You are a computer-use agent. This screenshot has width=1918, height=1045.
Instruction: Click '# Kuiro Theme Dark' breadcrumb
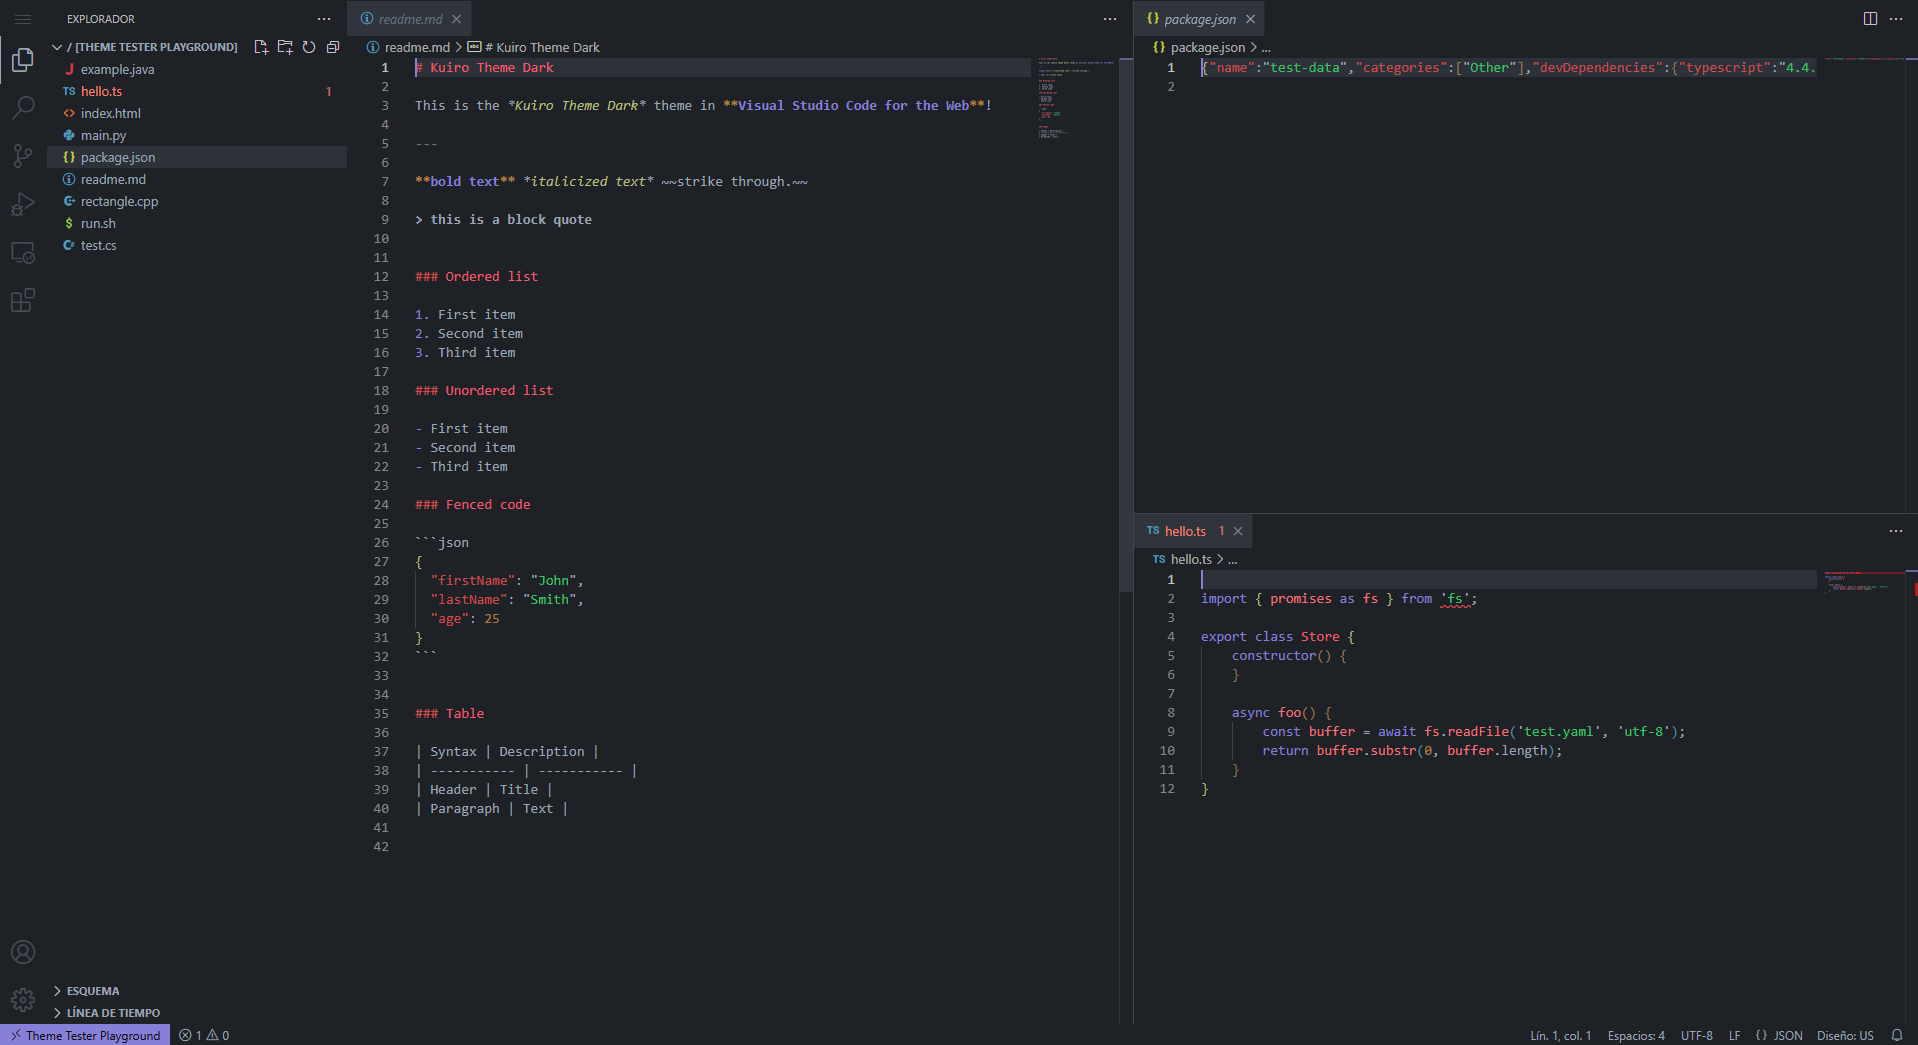point(534,47)
